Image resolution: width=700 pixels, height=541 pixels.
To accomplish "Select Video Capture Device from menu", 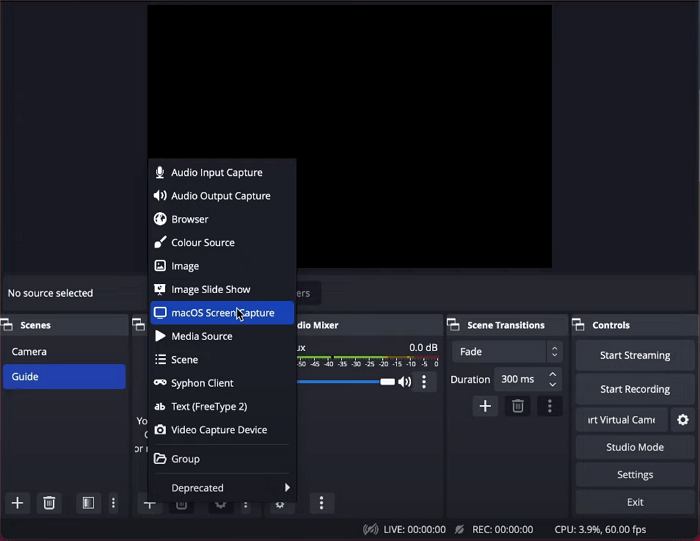I will pos(218,430).
